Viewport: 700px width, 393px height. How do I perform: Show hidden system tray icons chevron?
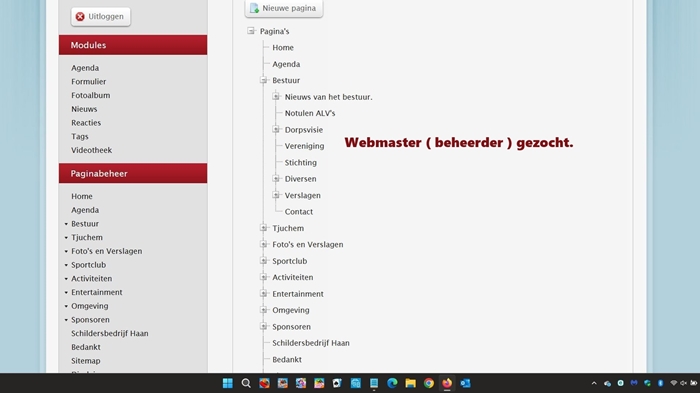[x=594, y=383]
